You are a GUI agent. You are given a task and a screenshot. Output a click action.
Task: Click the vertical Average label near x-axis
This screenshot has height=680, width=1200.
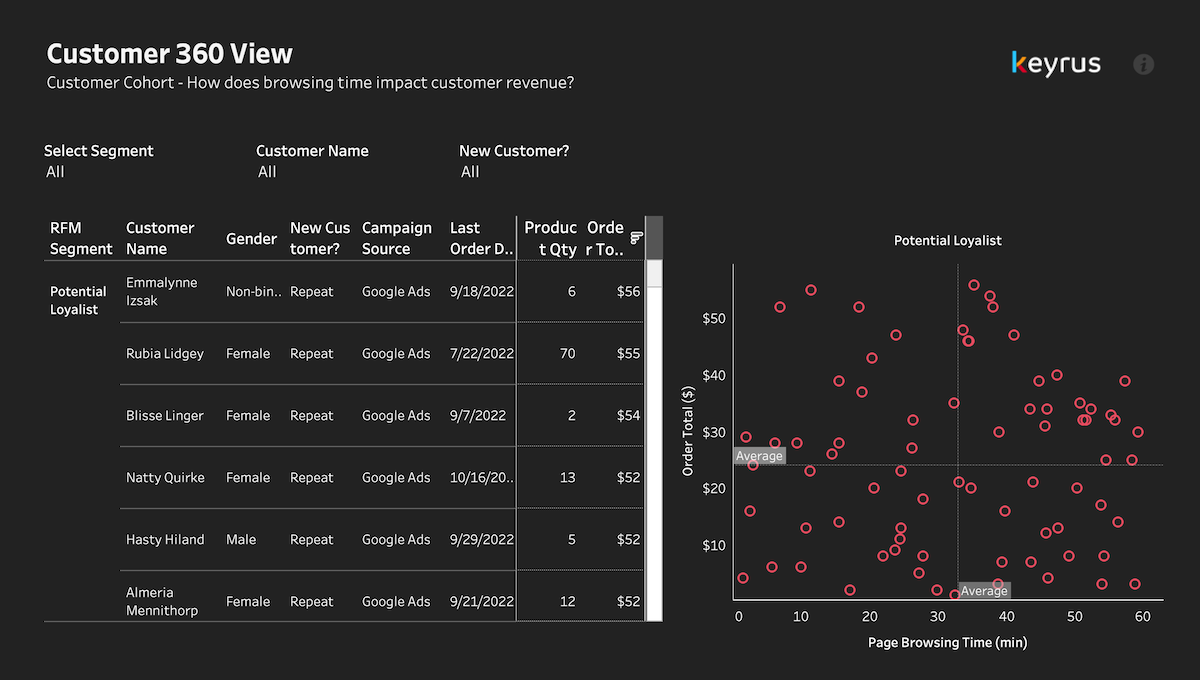click(x=984, y=591)
